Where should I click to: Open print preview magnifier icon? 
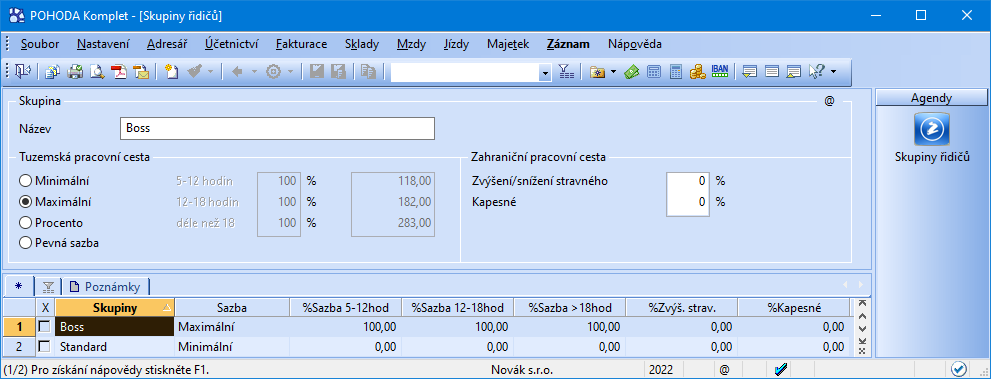(97, 72)
